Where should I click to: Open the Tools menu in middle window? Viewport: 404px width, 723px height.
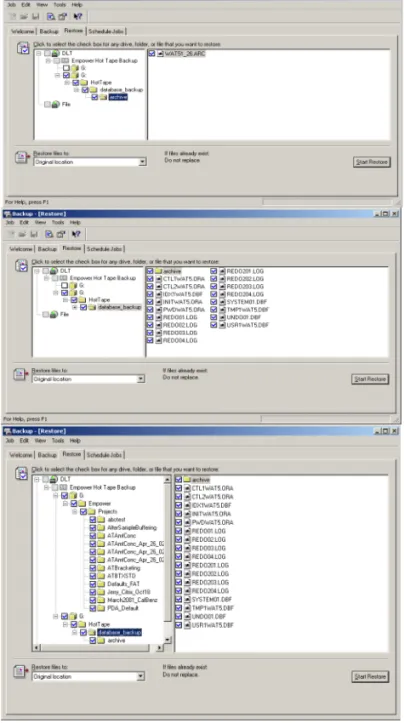click(x=58, y=222)
